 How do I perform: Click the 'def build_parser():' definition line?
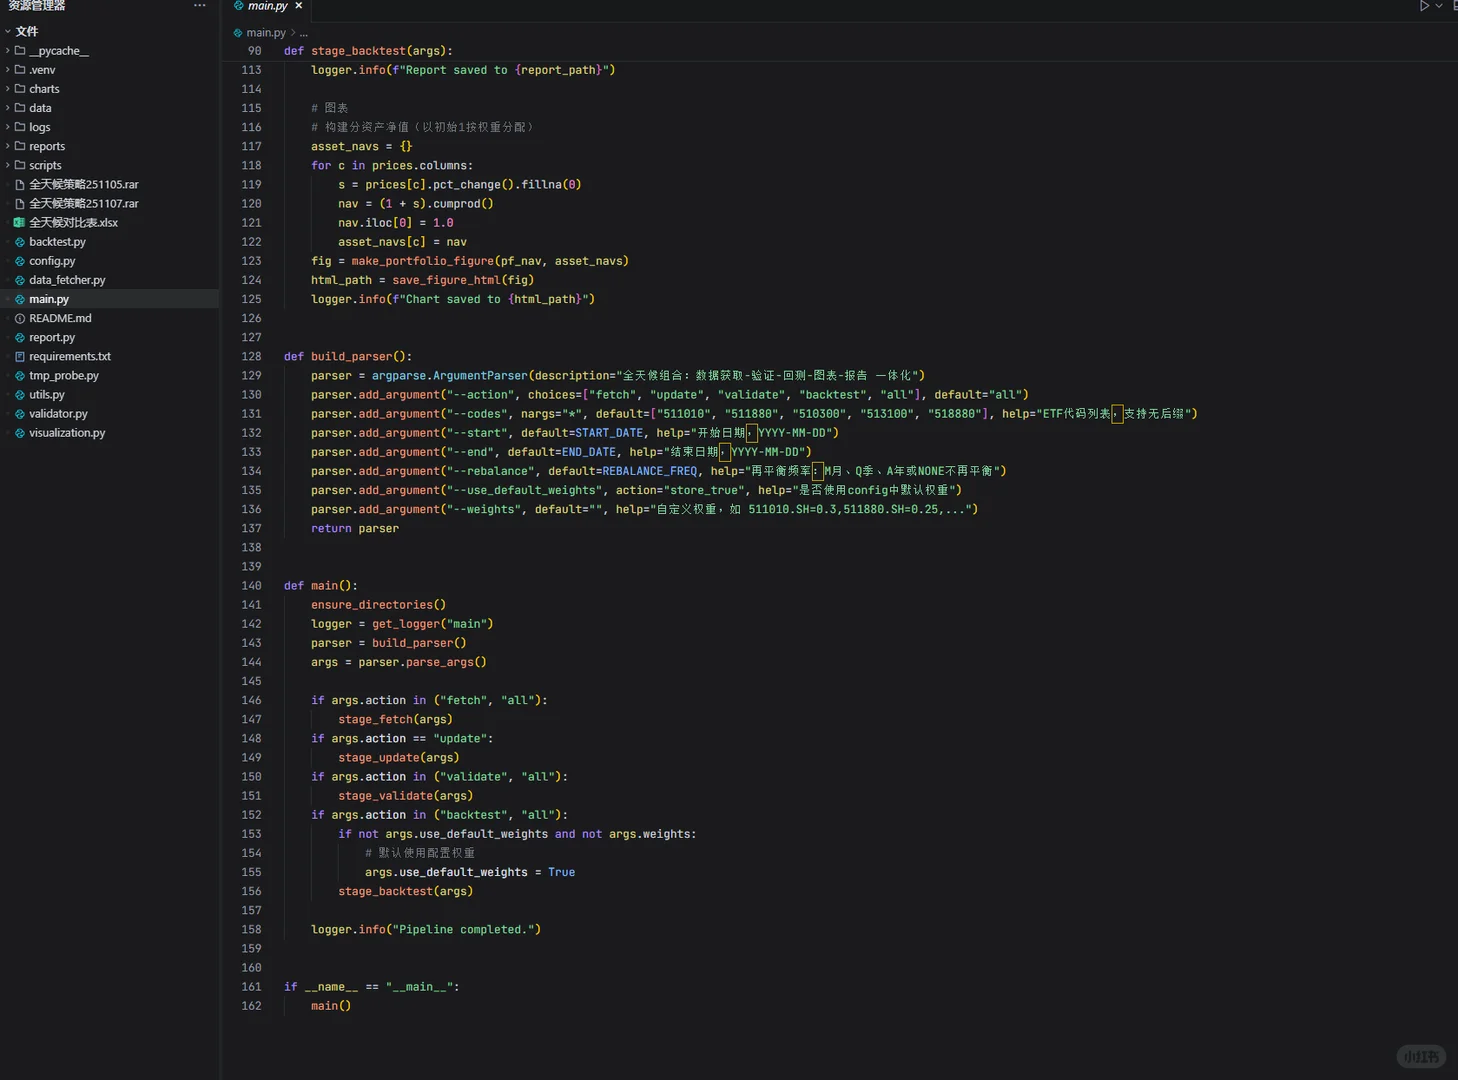348,357
